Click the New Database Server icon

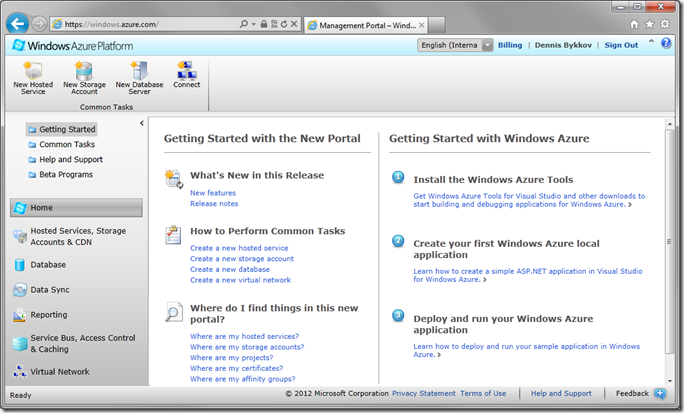139,70
